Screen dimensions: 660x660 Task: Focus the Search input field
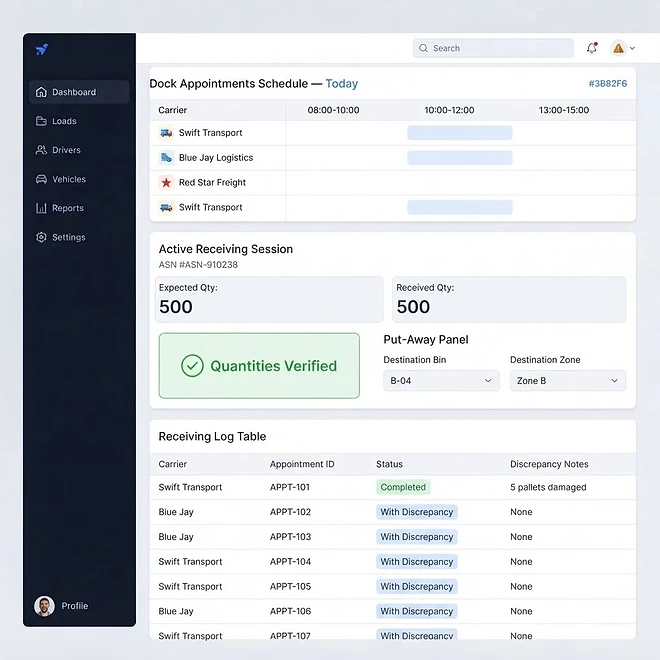pyautogui.click(x=493, y=48)
